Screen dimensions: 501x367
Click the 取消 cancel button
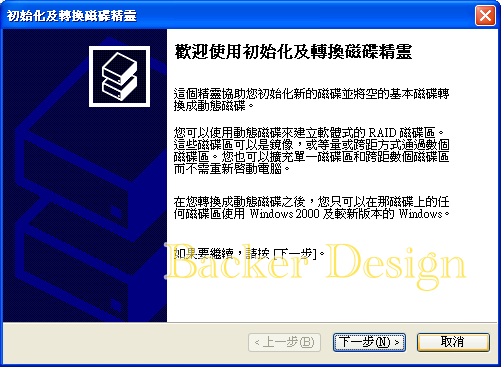pos(453,342)
